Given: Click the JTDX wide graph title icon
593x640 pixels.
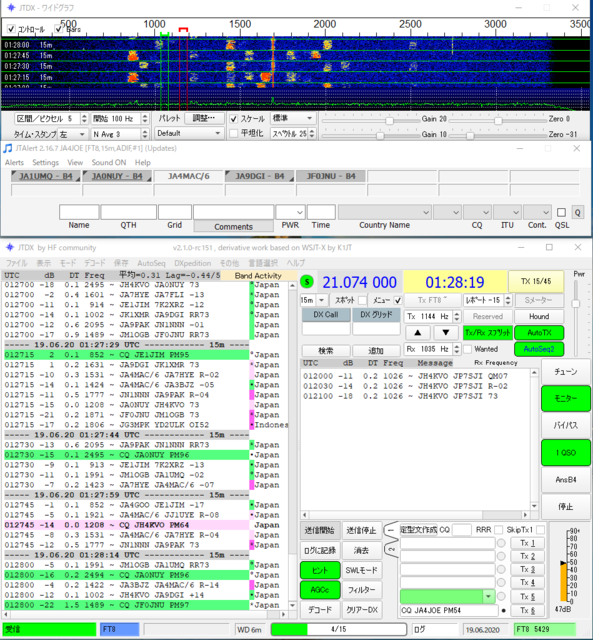Looking at the screenshot, I should 11,7.
